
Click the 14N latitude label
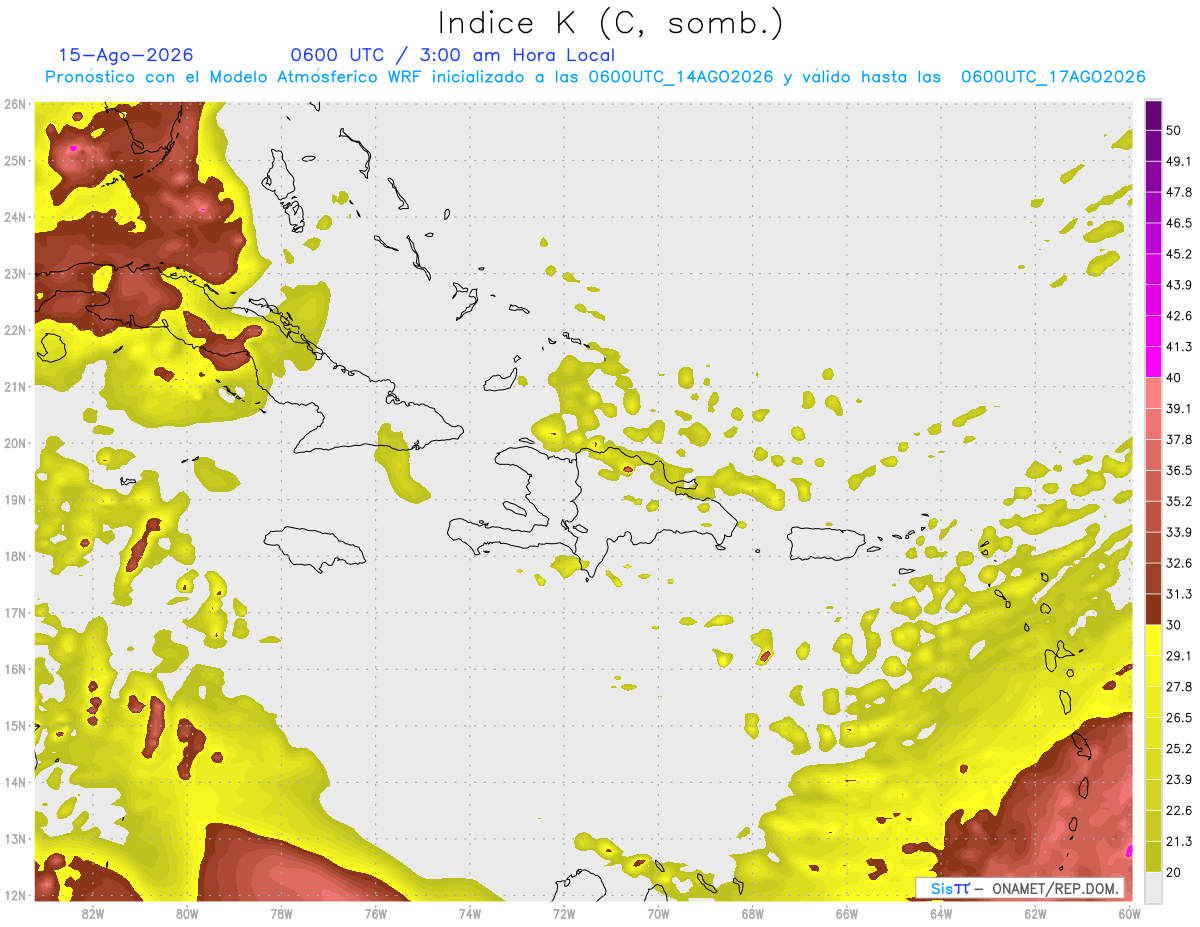(x=14, y=782)
